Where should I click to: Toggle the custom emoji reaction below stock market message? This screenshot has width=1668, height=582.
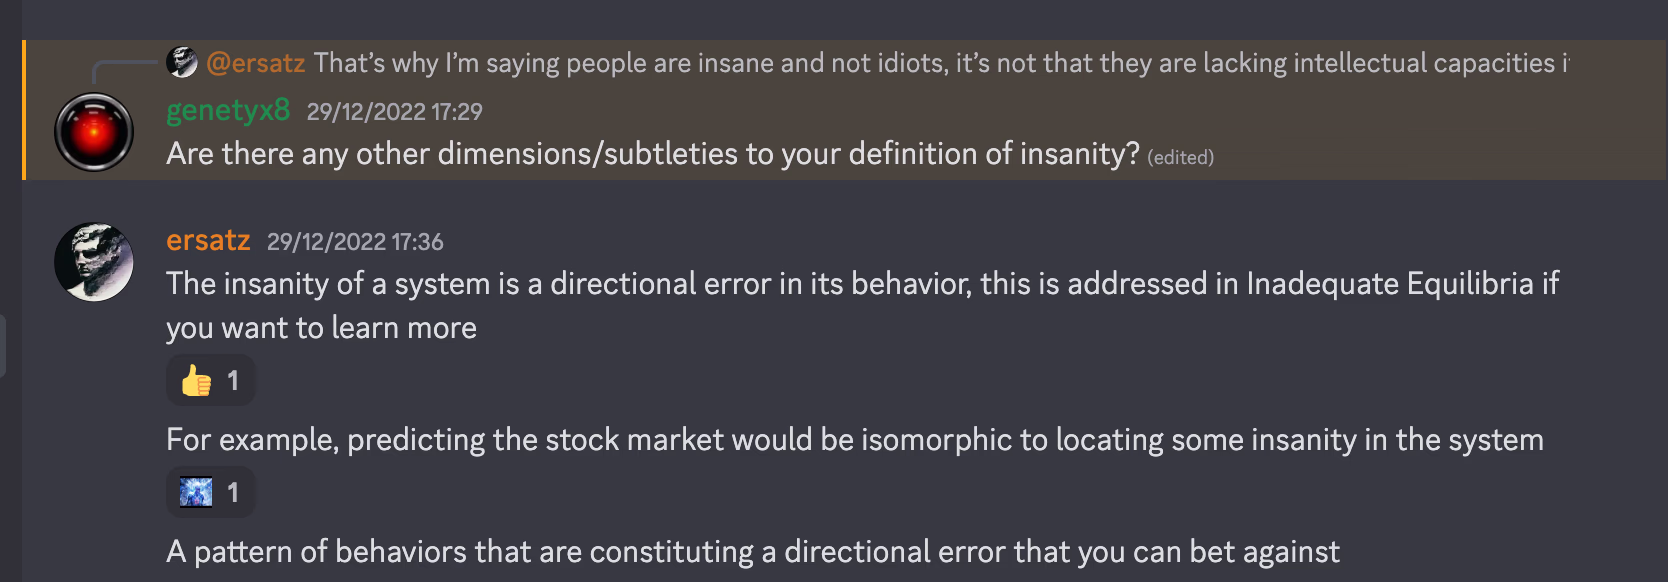tap(210, 492)
